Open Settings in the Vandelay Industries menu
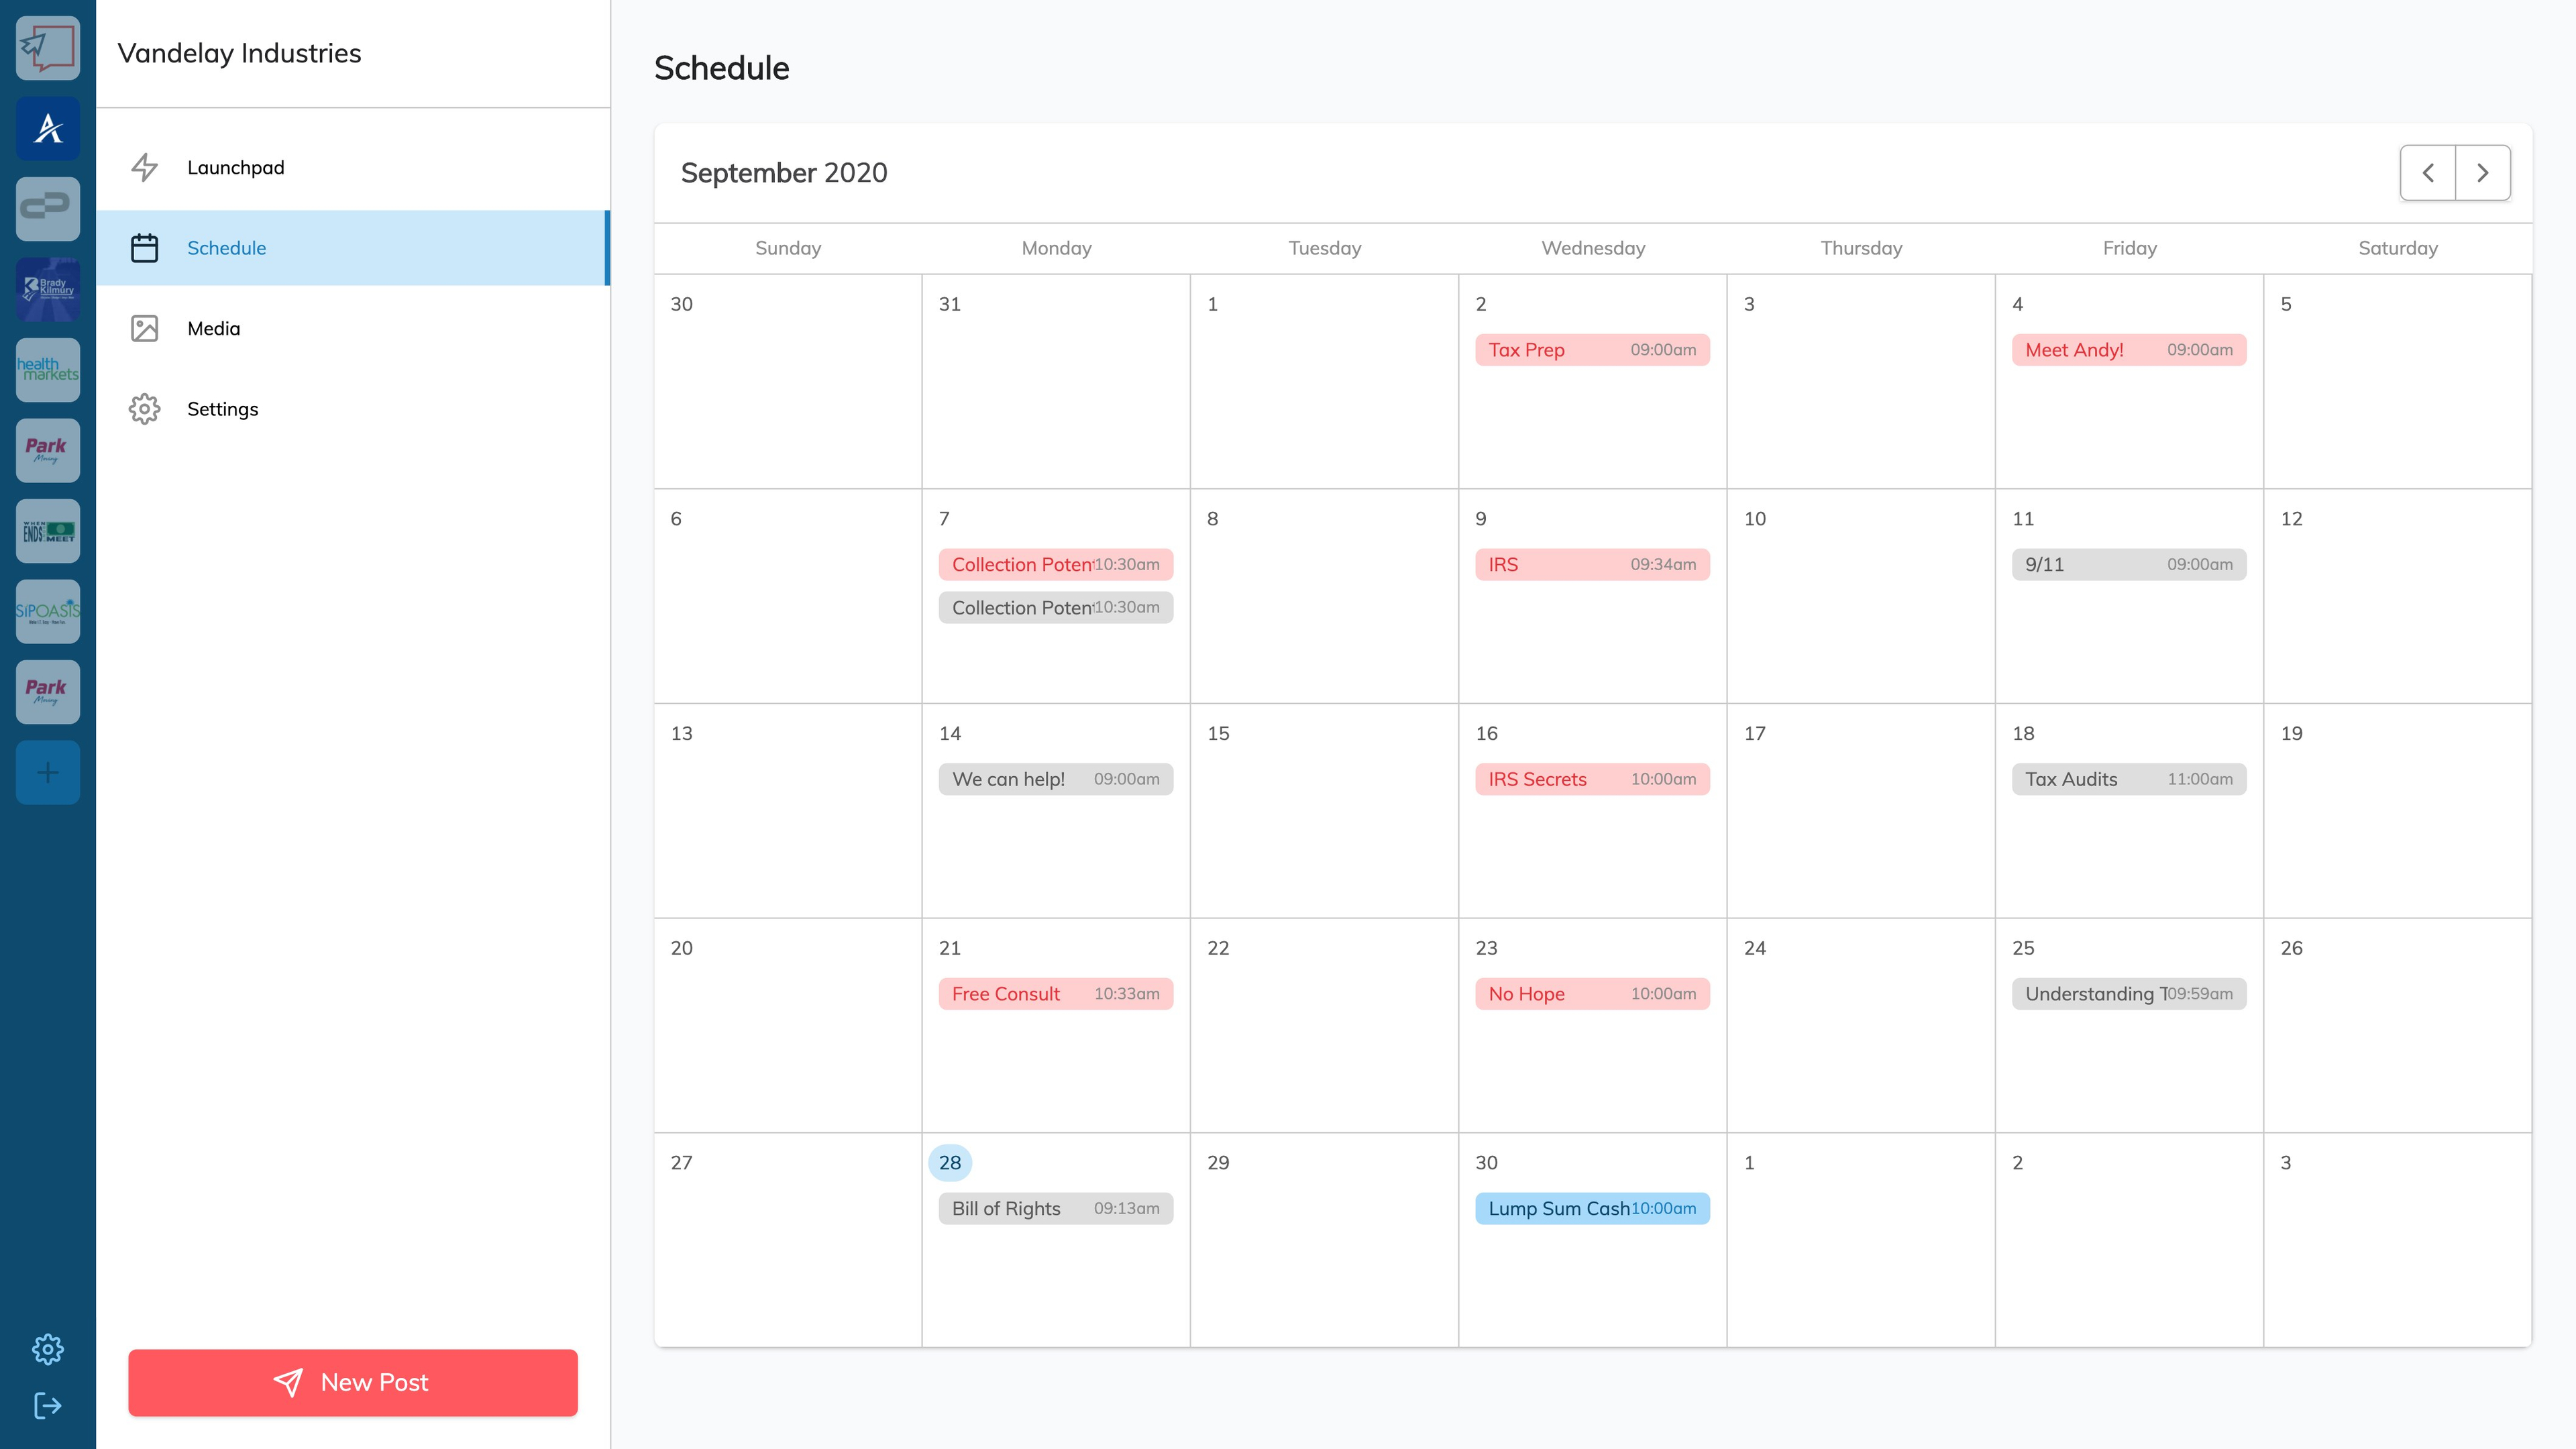 (222, 409)
